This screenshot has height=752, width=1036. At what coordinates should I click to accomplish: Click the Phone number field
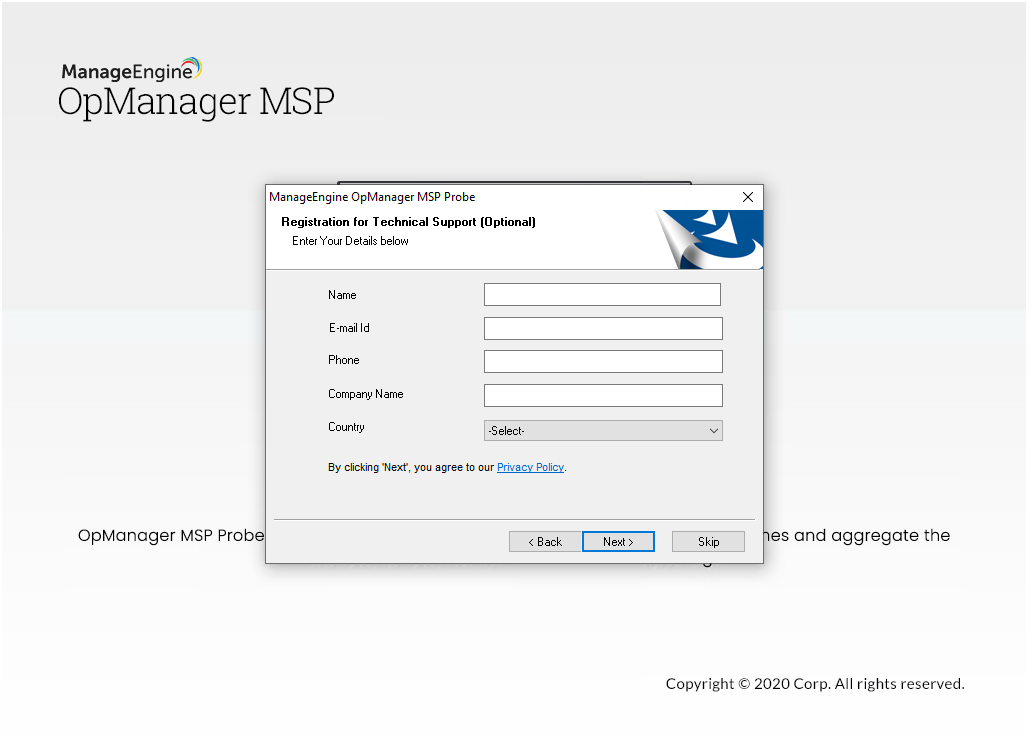tap(602, 361)
